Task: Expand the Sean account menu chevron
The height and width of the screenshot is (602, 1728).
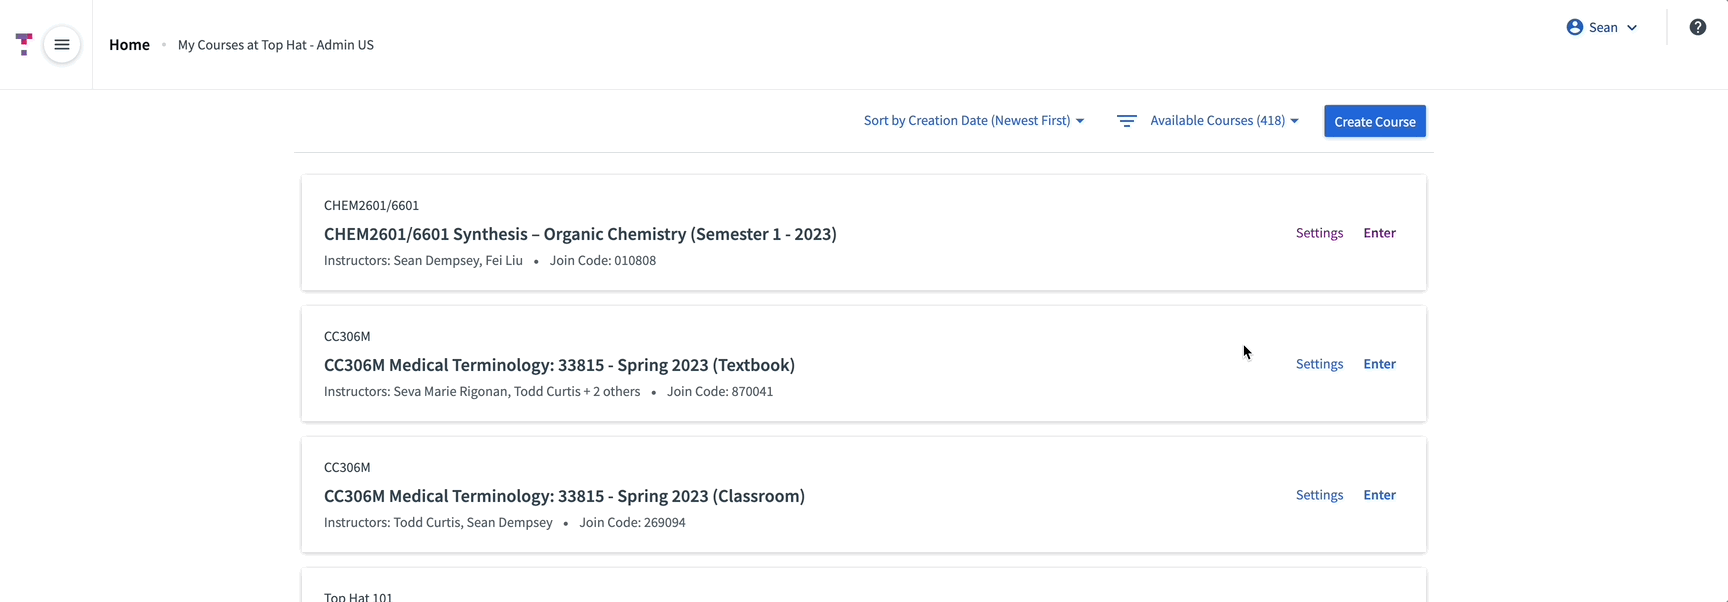Action: pos(1632,28)
